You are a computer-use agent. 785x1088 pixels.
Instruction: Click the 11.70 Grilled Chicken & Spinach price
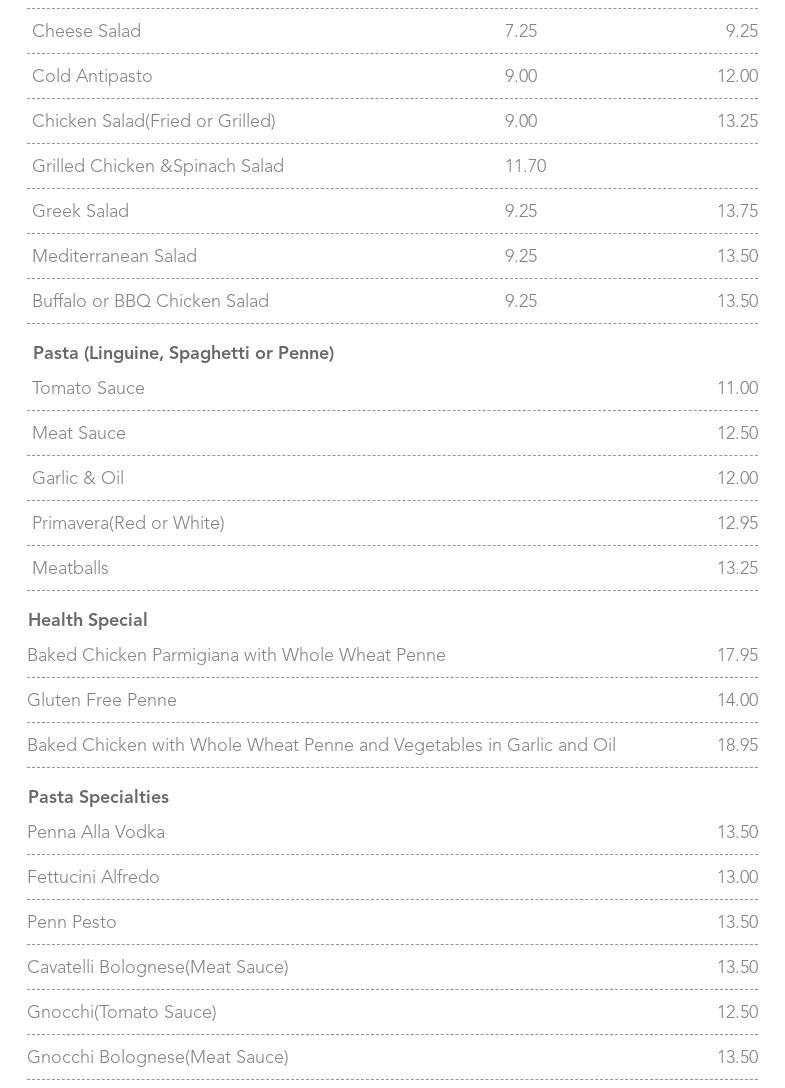point(525,166)
